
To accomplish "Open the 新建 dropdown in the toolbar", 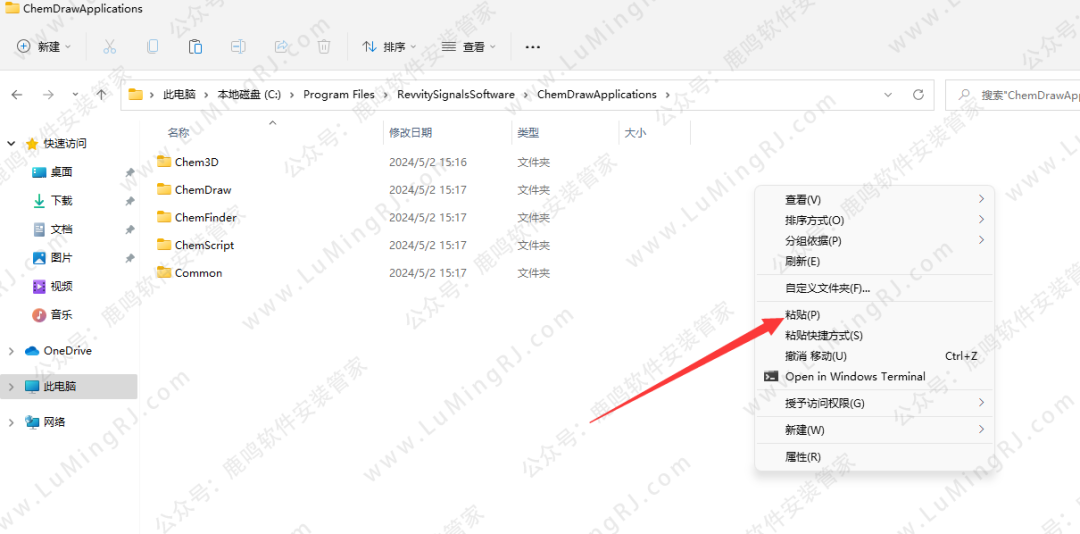I will point(45,47).
